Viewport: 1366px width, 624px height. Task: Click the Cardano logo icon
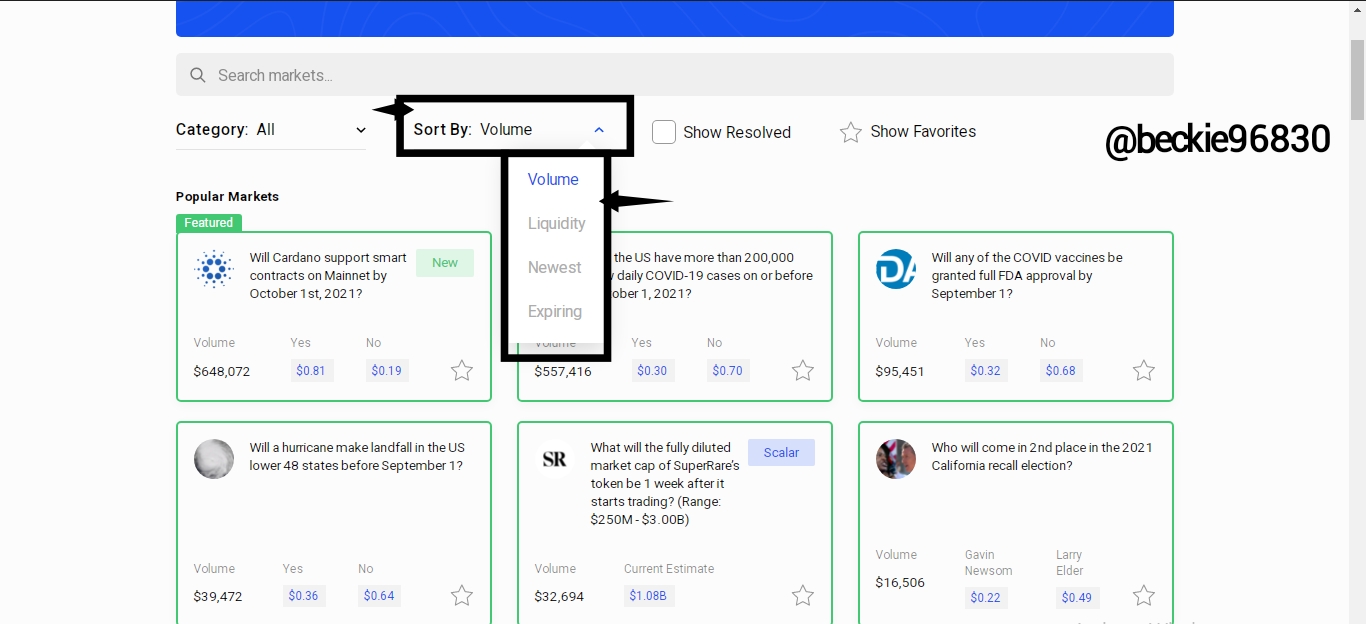click(x=214, y=269)
